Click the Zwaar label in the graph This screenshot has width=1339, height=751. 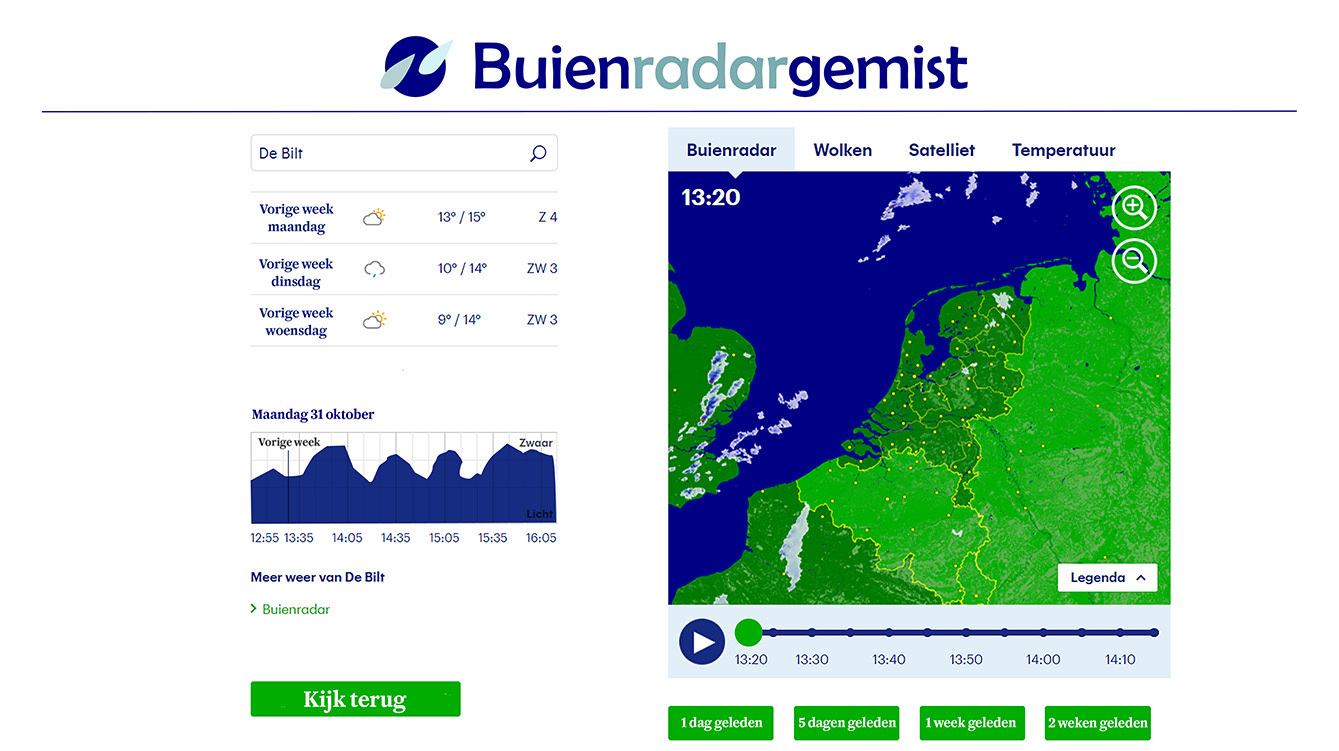(x=536, y=443)
